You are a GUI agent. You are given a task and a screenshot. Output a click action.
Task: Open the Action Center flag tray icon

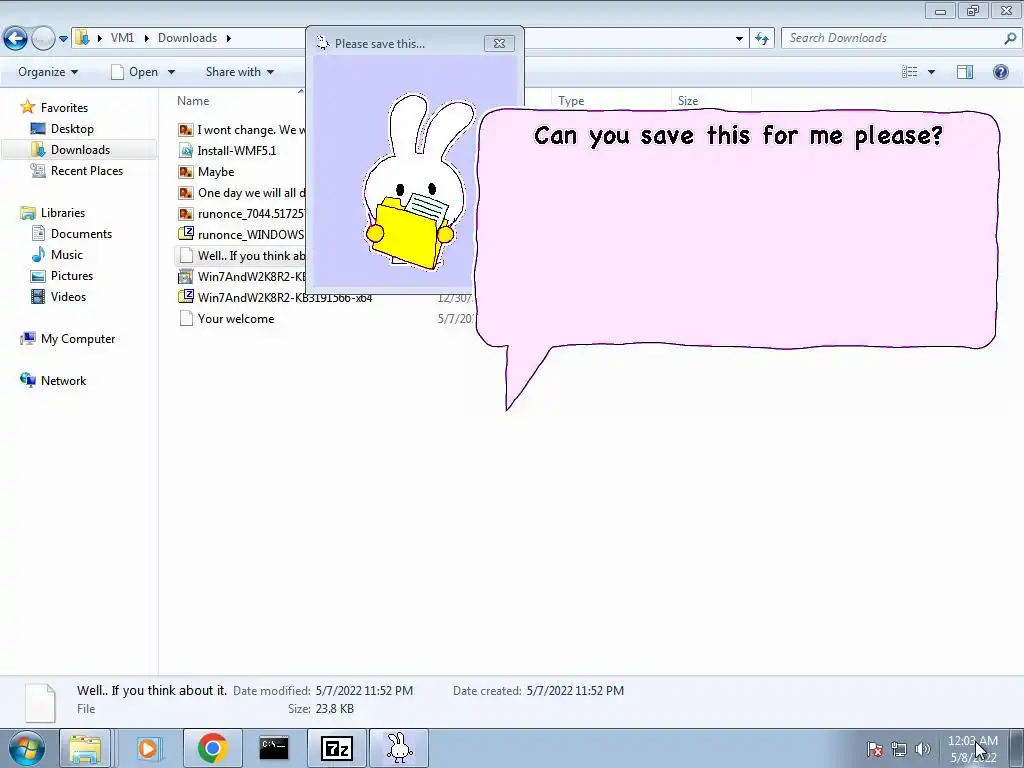click(875, 749)
